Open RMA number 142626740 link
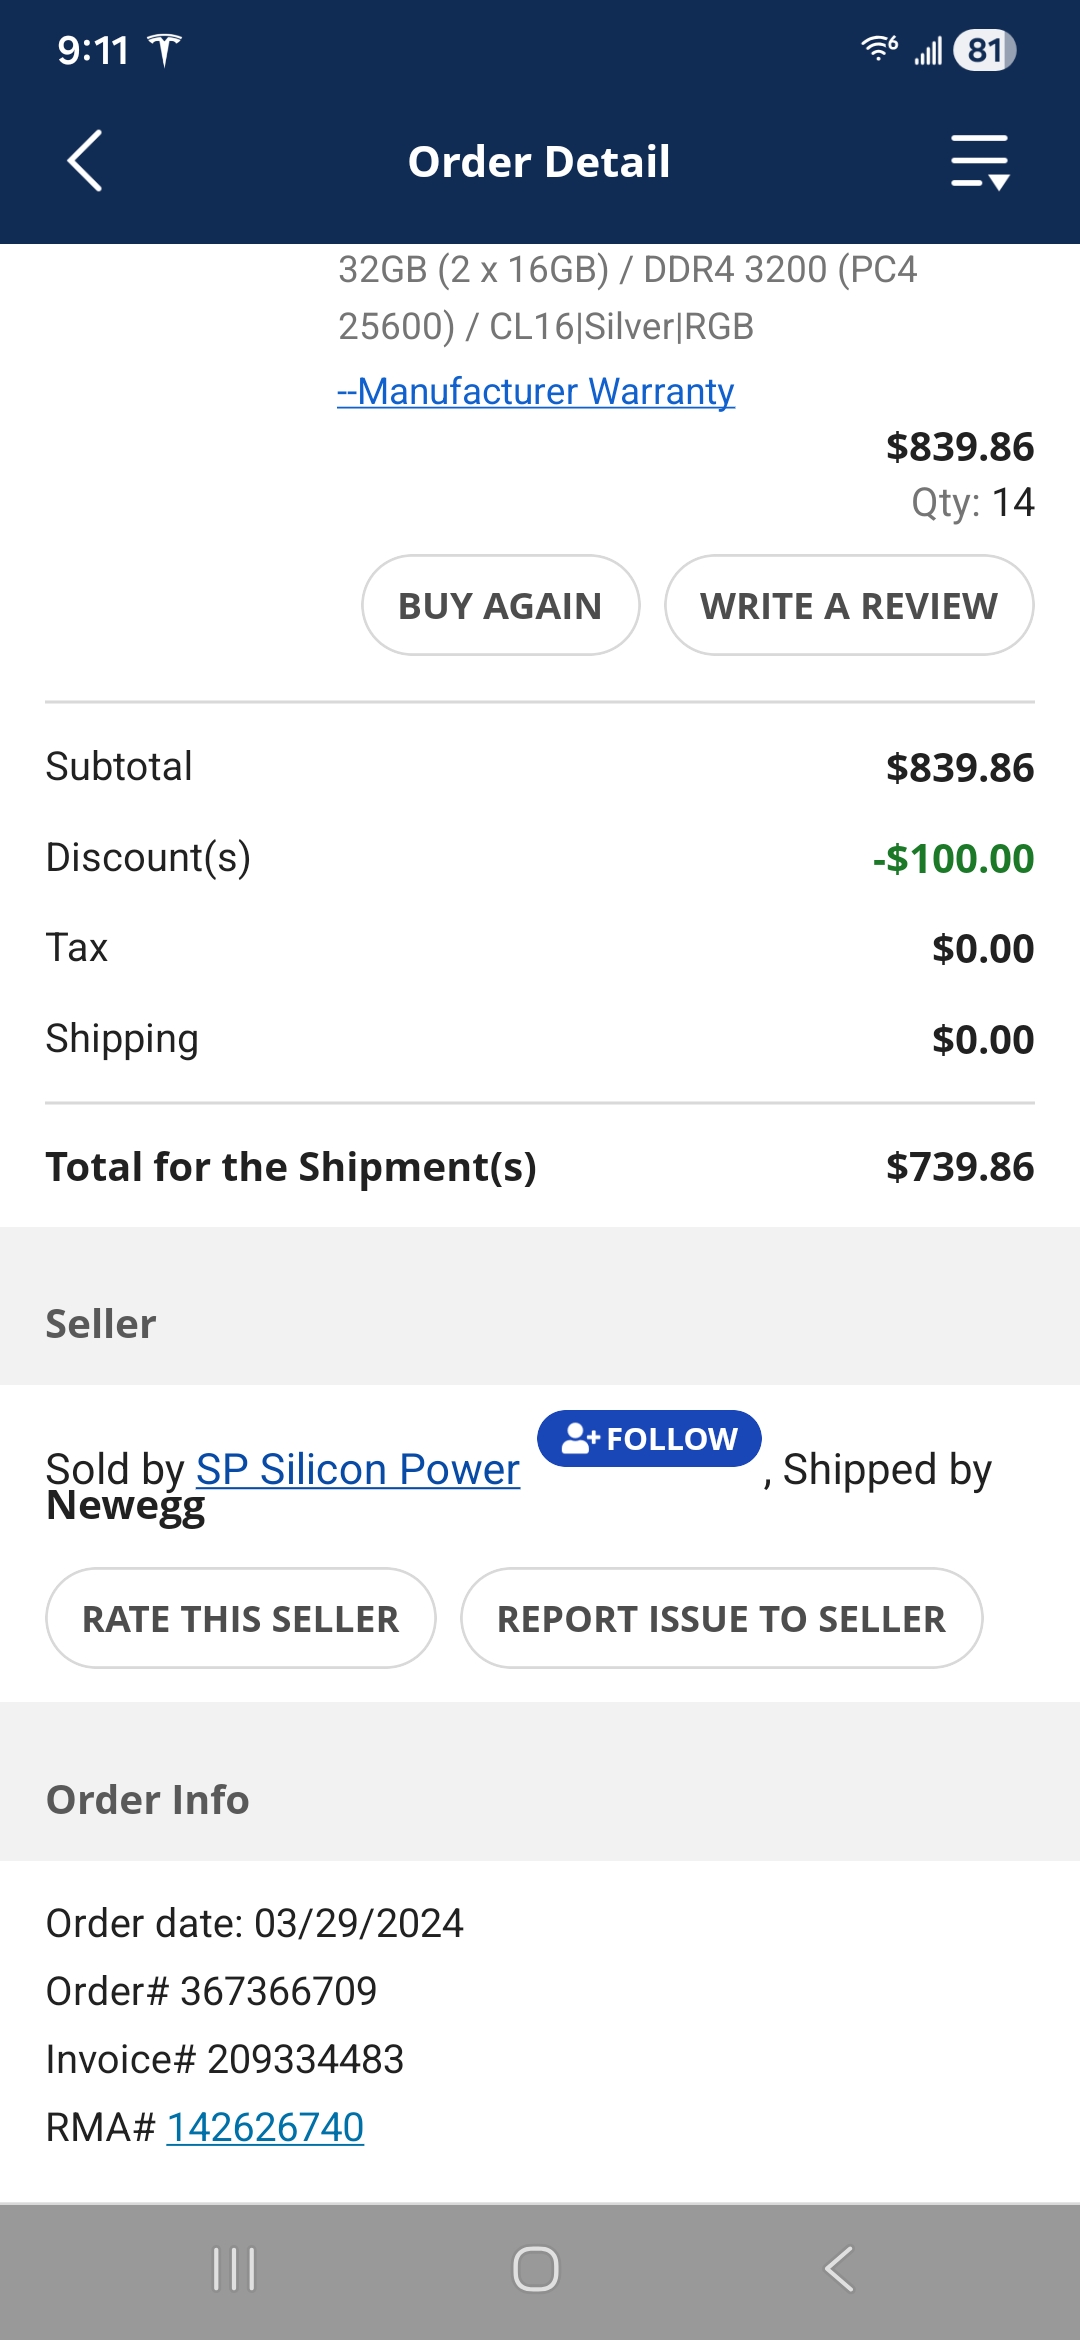 click(x=265, y=2127)
